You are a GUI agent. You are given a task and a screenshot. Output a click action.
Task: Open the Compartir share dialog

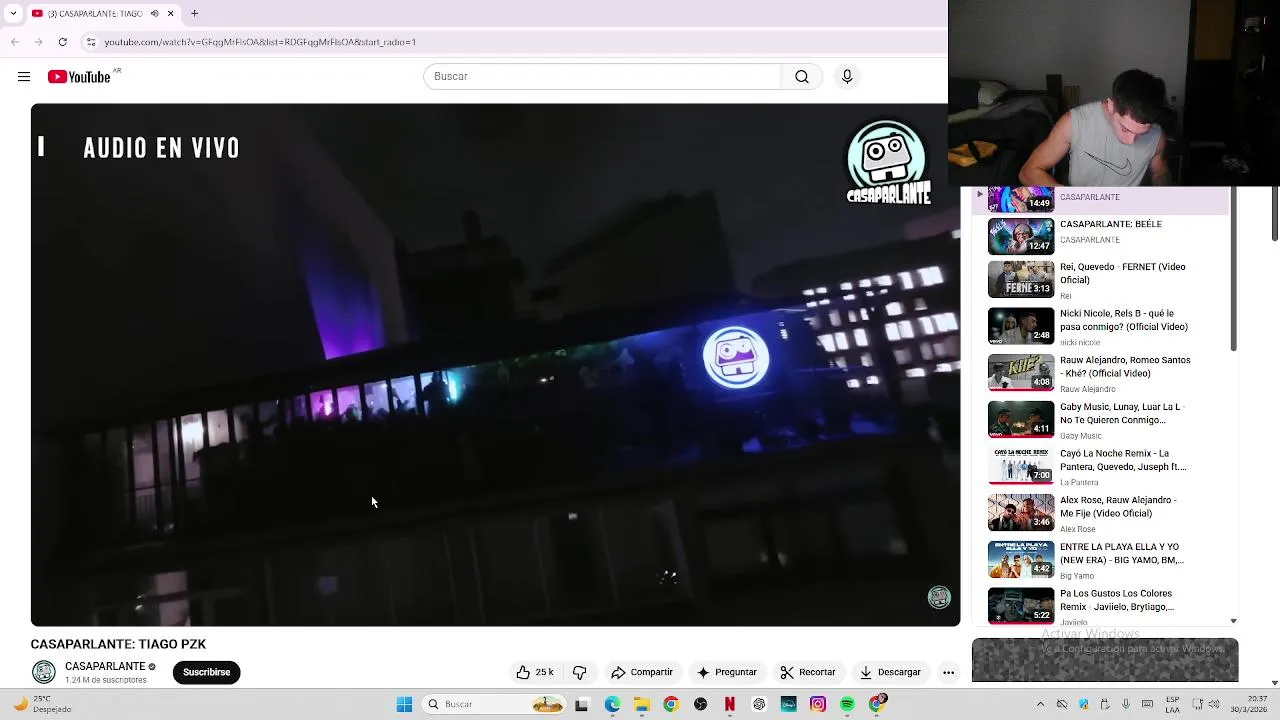(x=641, y=672)
